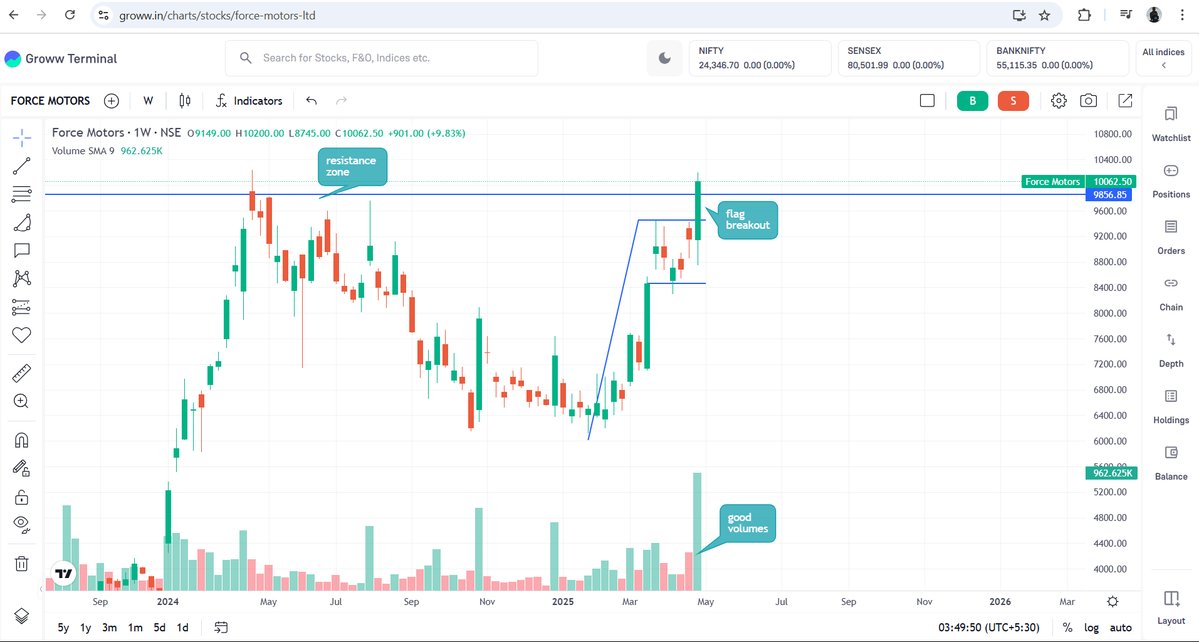This screenshot has width=1199, height=642.
Task: Click the trash remove drawings icon
Action: point(21,564)
